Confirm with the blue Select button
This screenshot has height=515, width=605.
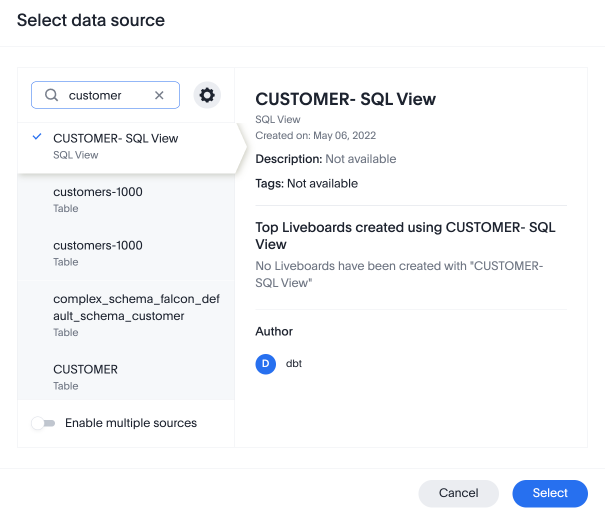pyautogui.click(x=549, y=493)
